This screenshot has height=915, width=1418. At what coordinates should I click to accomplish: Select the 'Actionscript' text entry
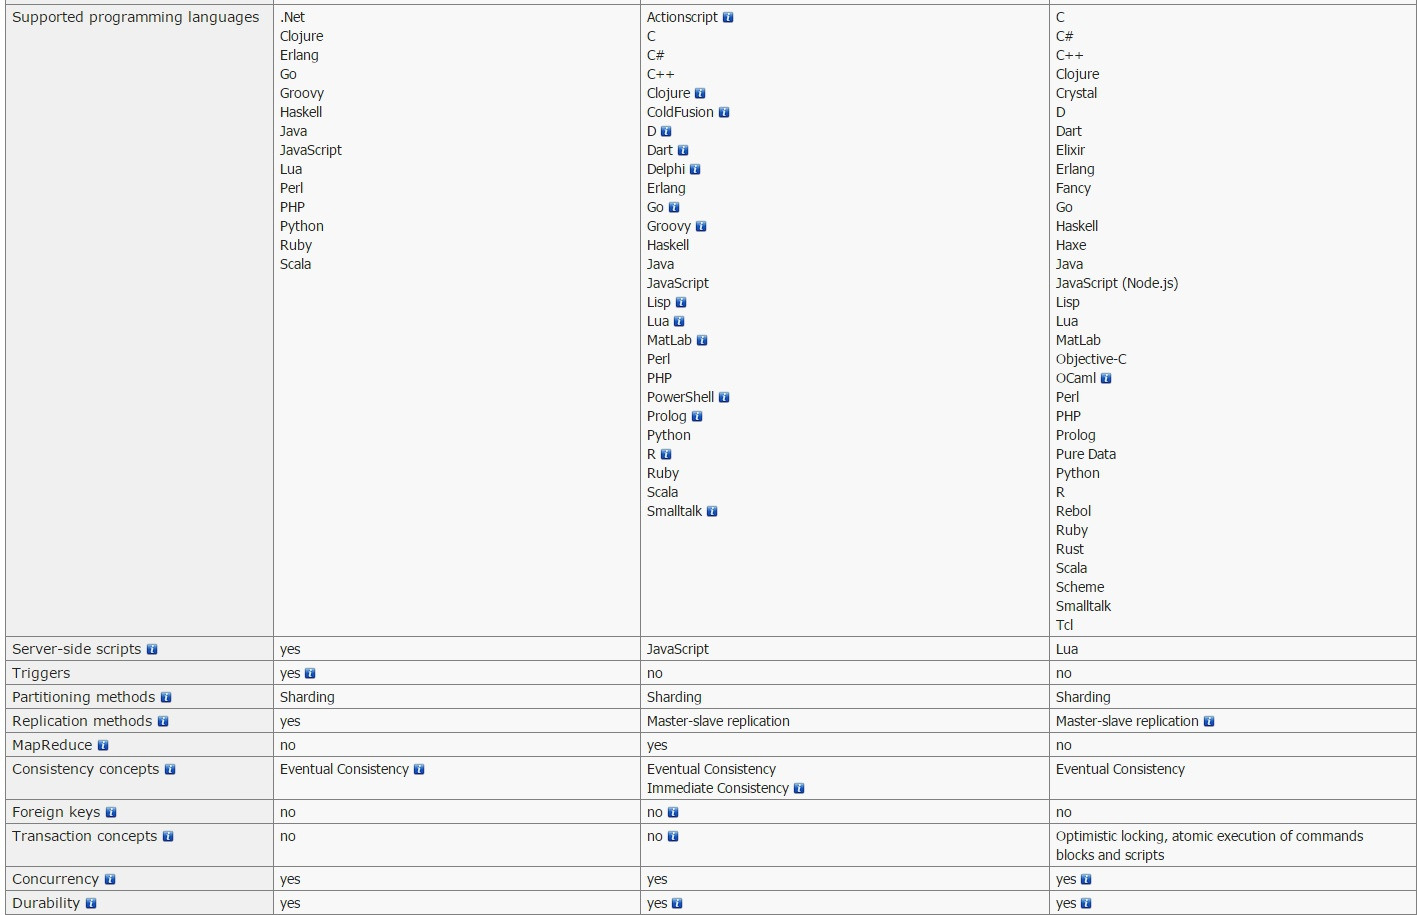pyautogui.click(x=682, y=17)
